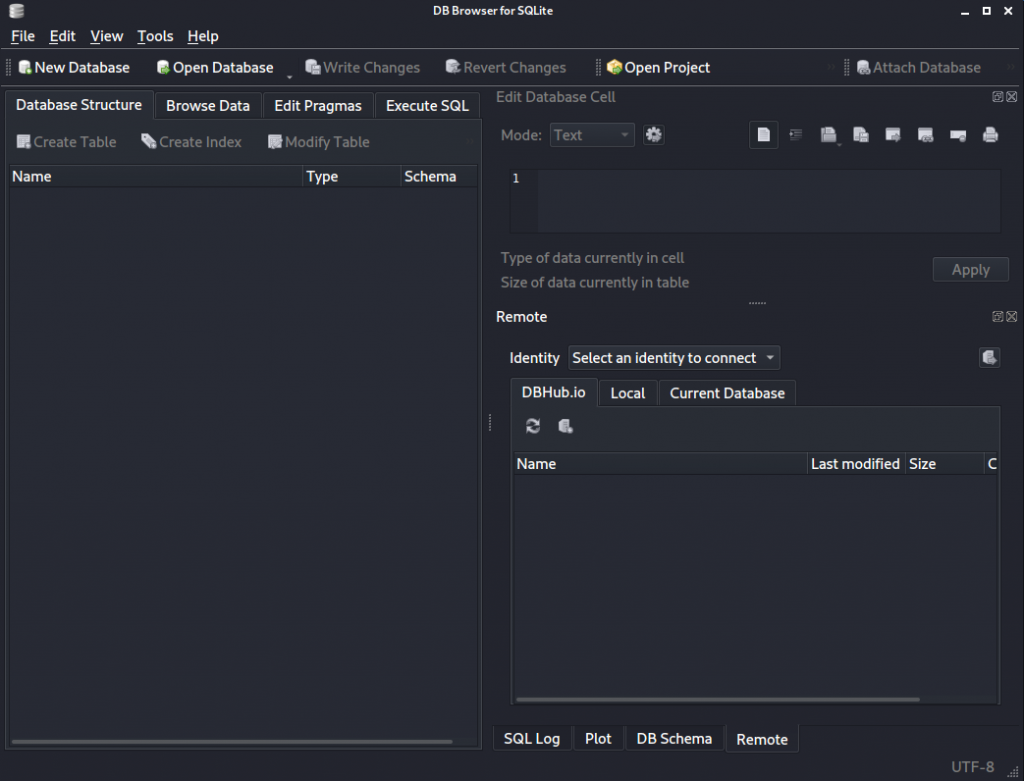
Task: Click the refresh icon in the DBHub.io tab
Action: tap(533, 426)
